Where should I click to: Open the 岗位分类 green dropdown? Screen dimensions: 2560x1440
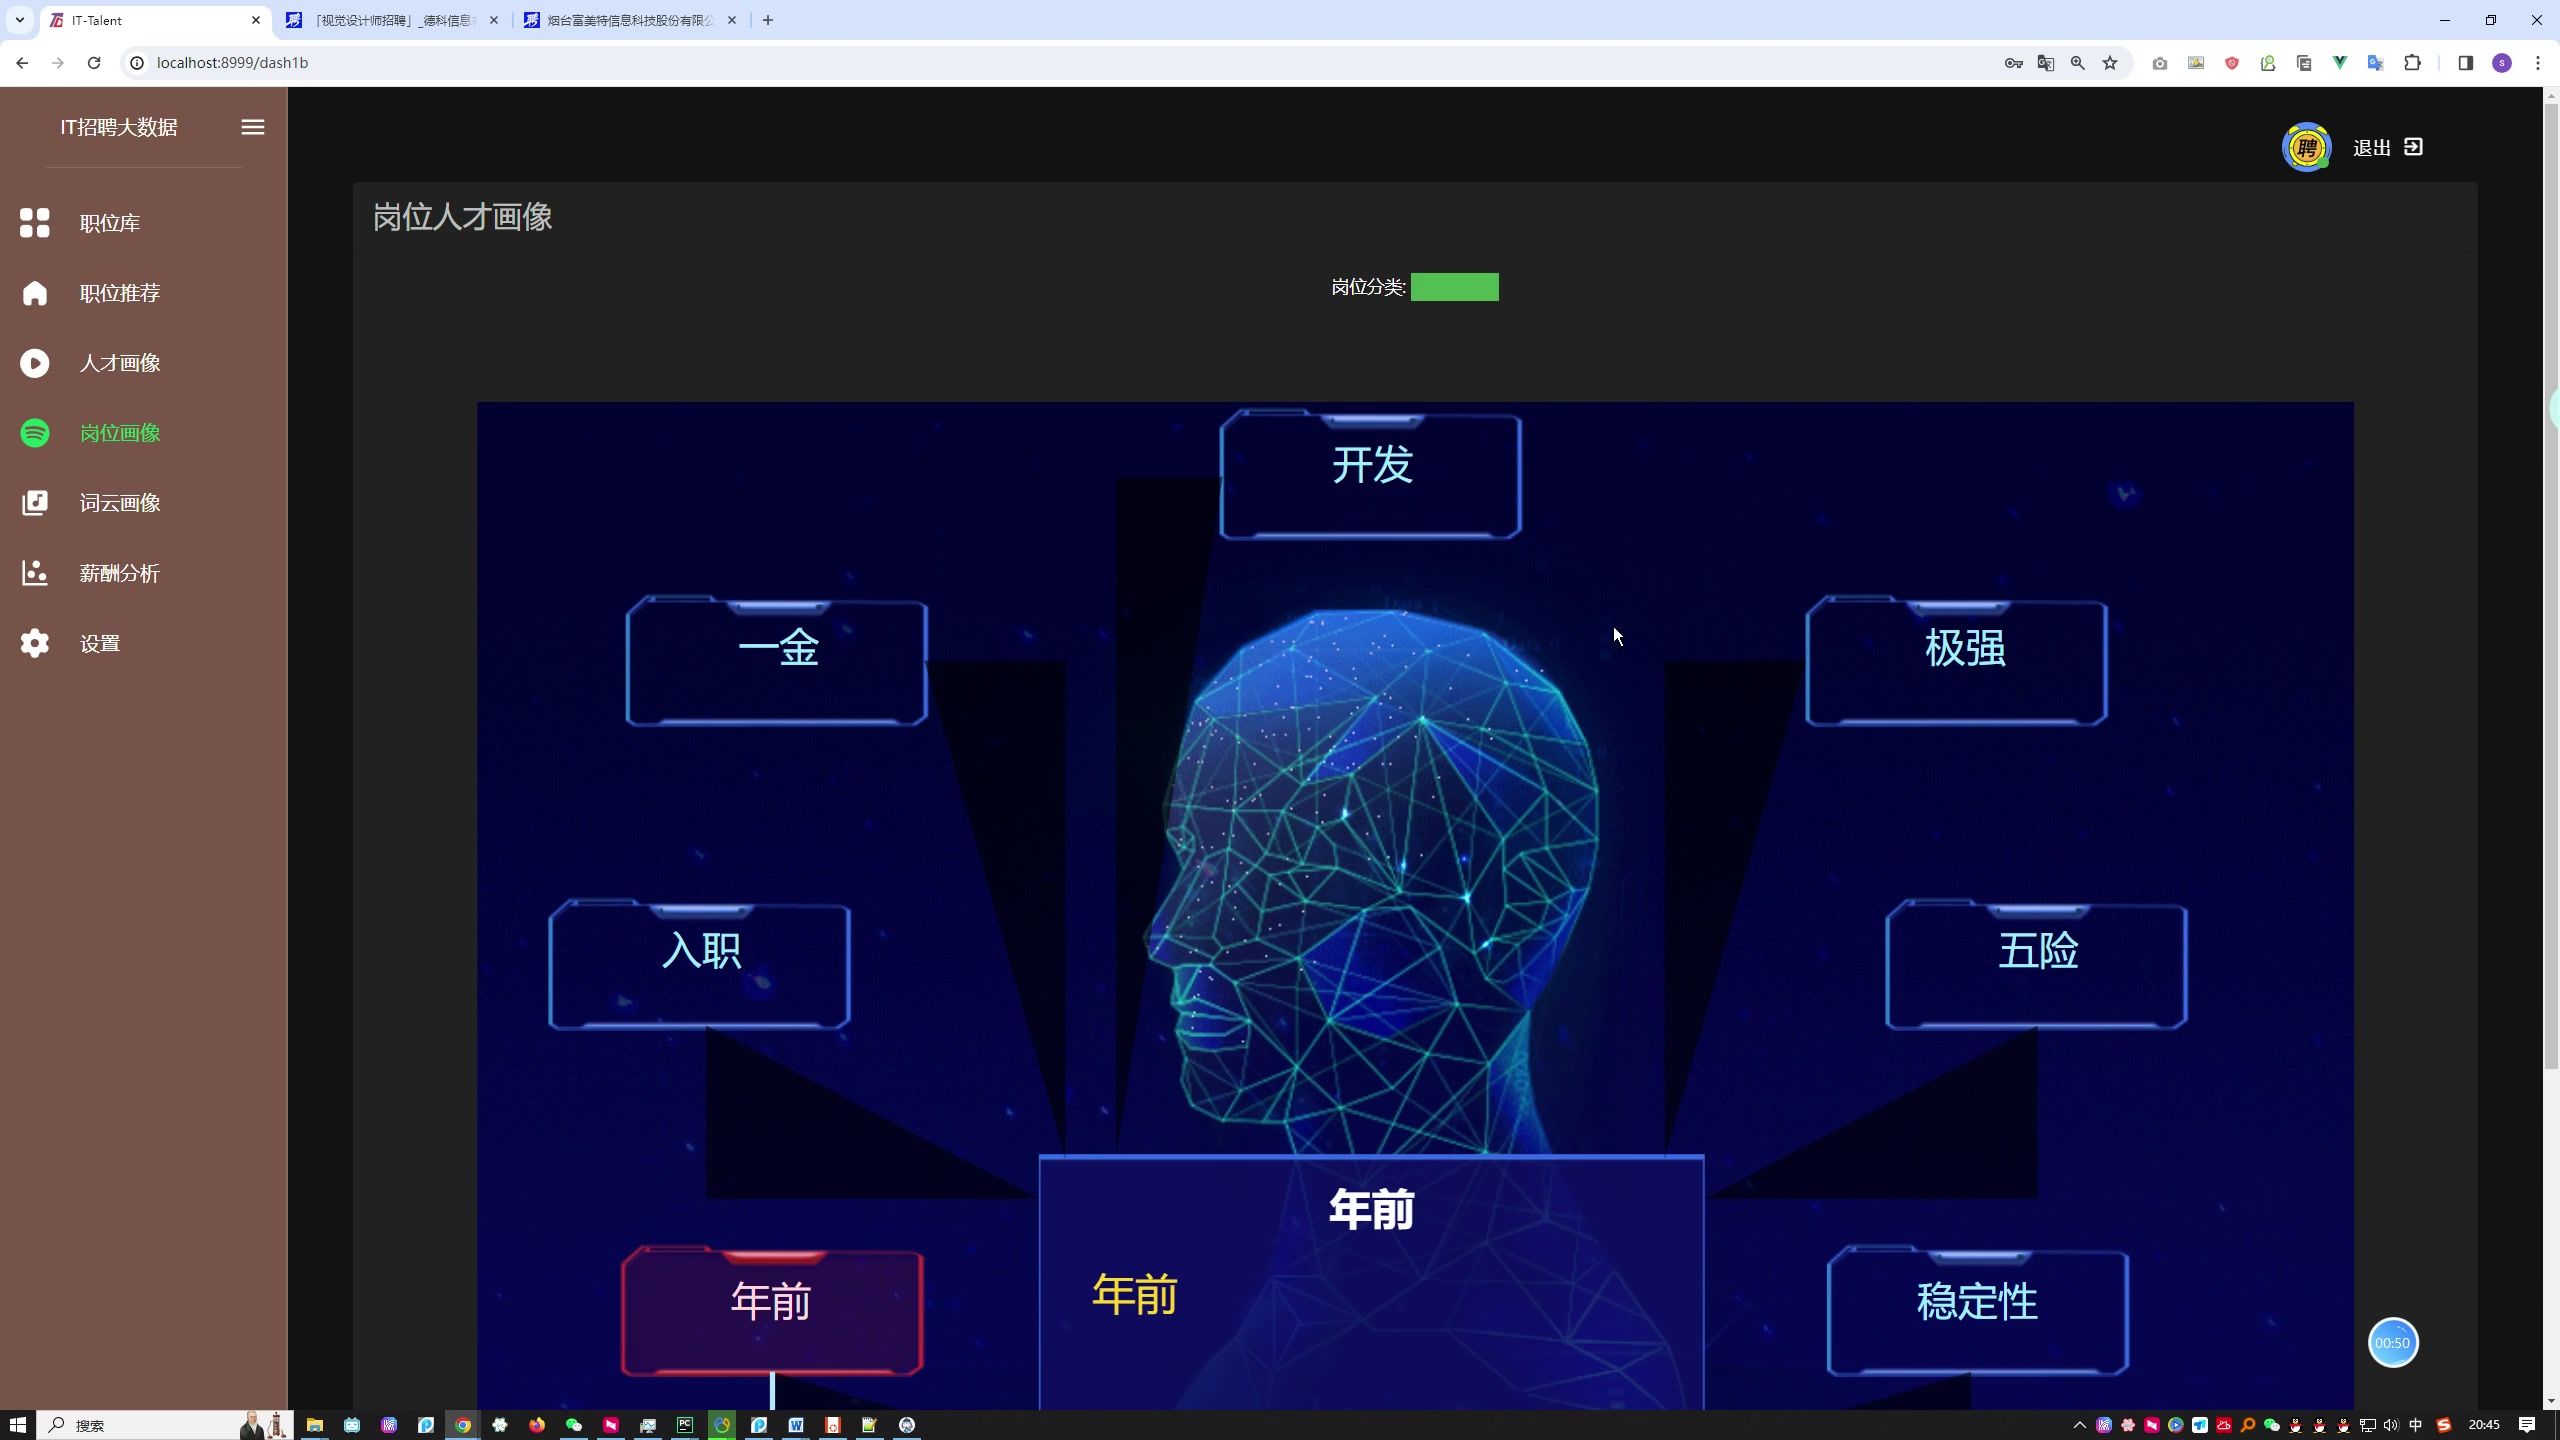click(1454, 287)
